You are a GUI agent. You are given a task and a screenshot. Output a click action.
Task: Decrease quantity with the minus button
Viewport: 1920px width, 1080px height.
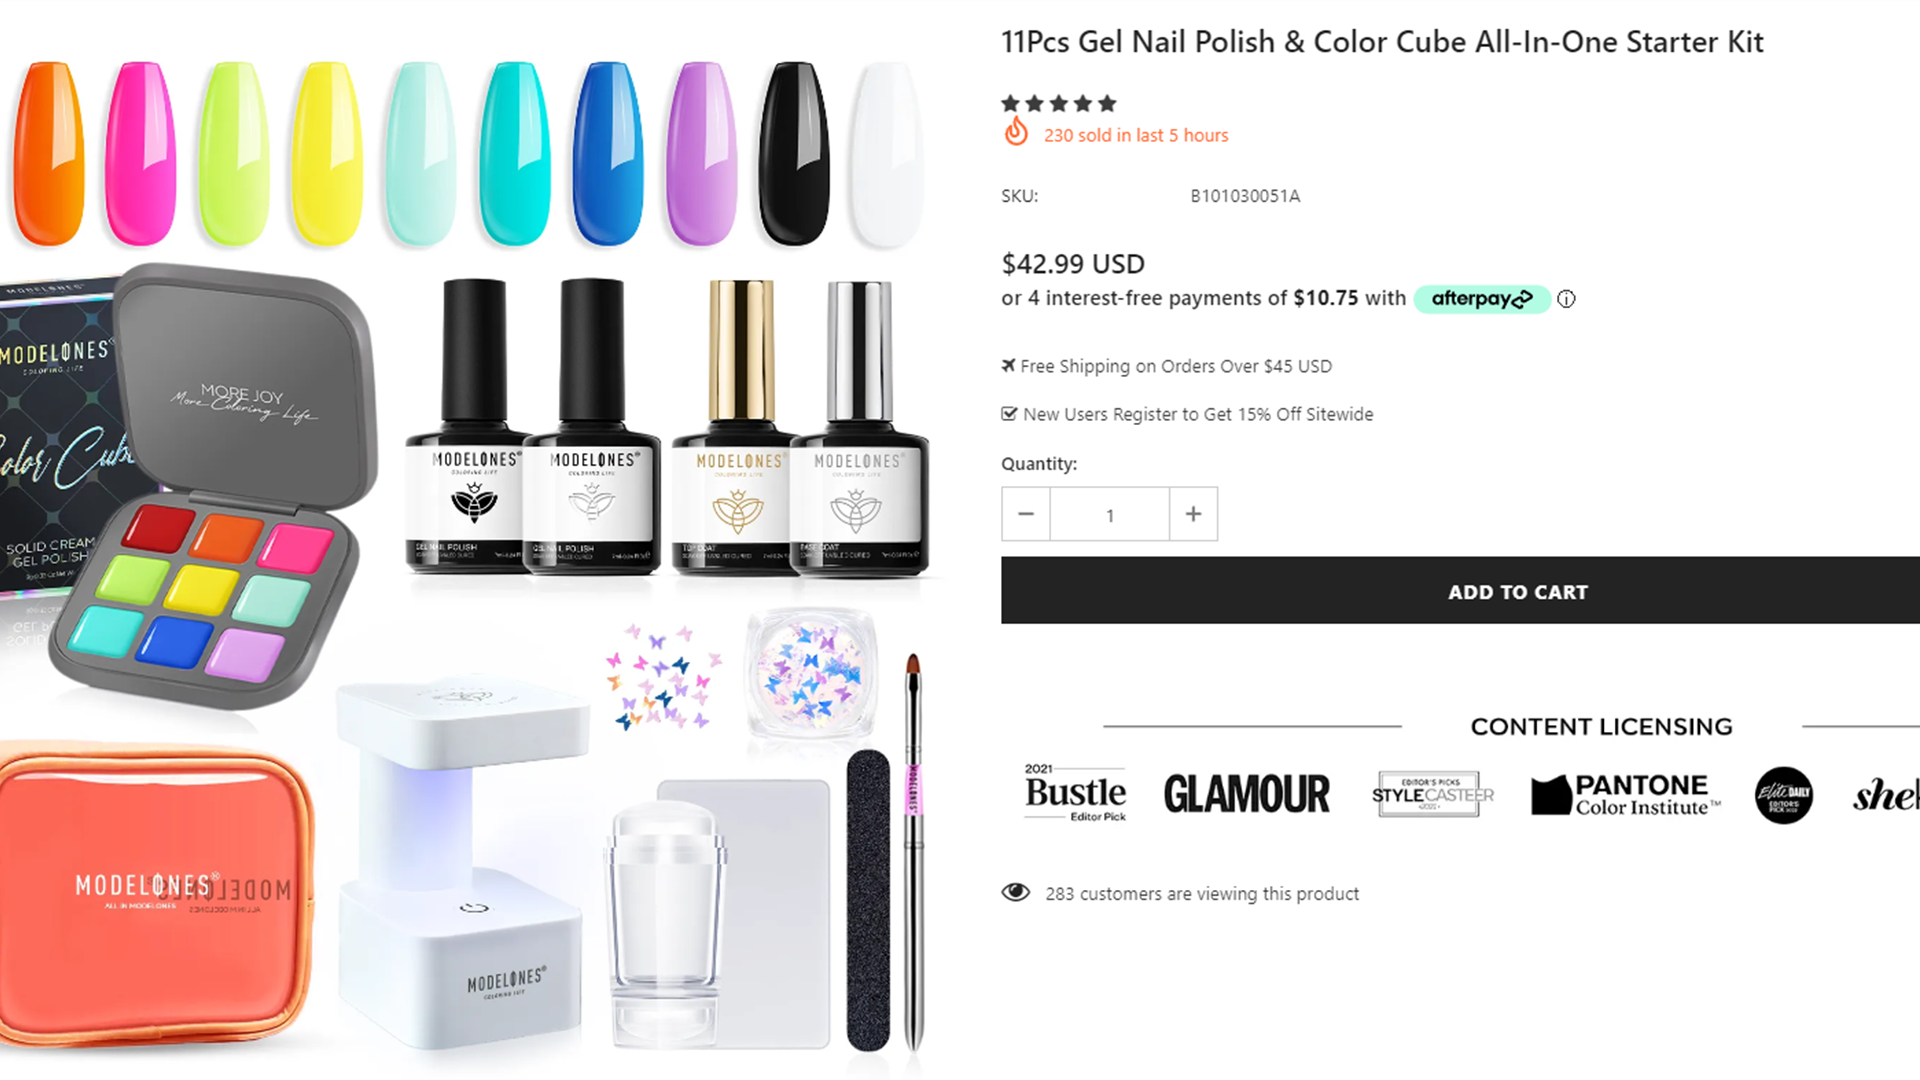[1026, 514]
